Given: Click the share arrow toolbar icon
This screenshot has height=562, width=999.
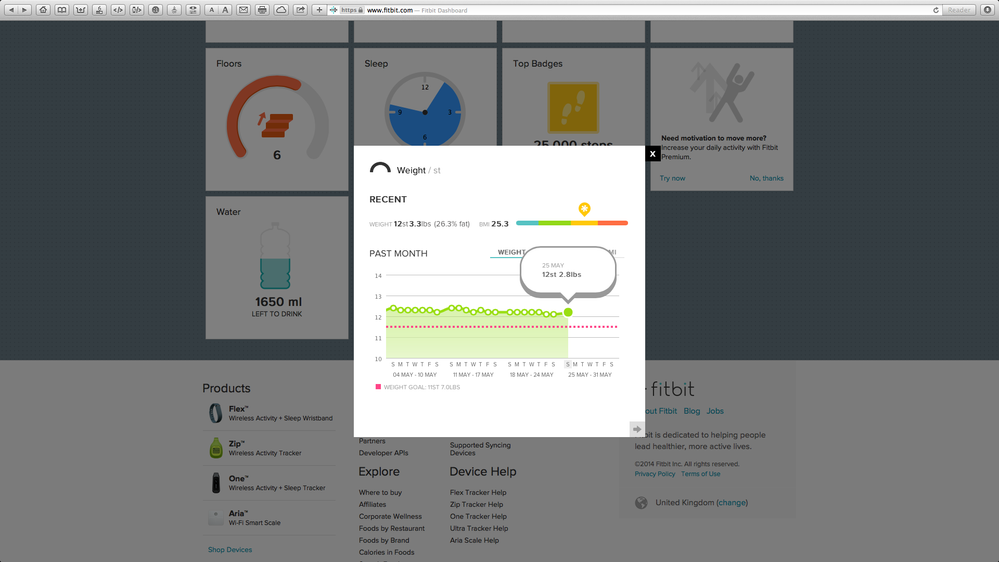Looking at the screenshot, I should tap(300, 10).
